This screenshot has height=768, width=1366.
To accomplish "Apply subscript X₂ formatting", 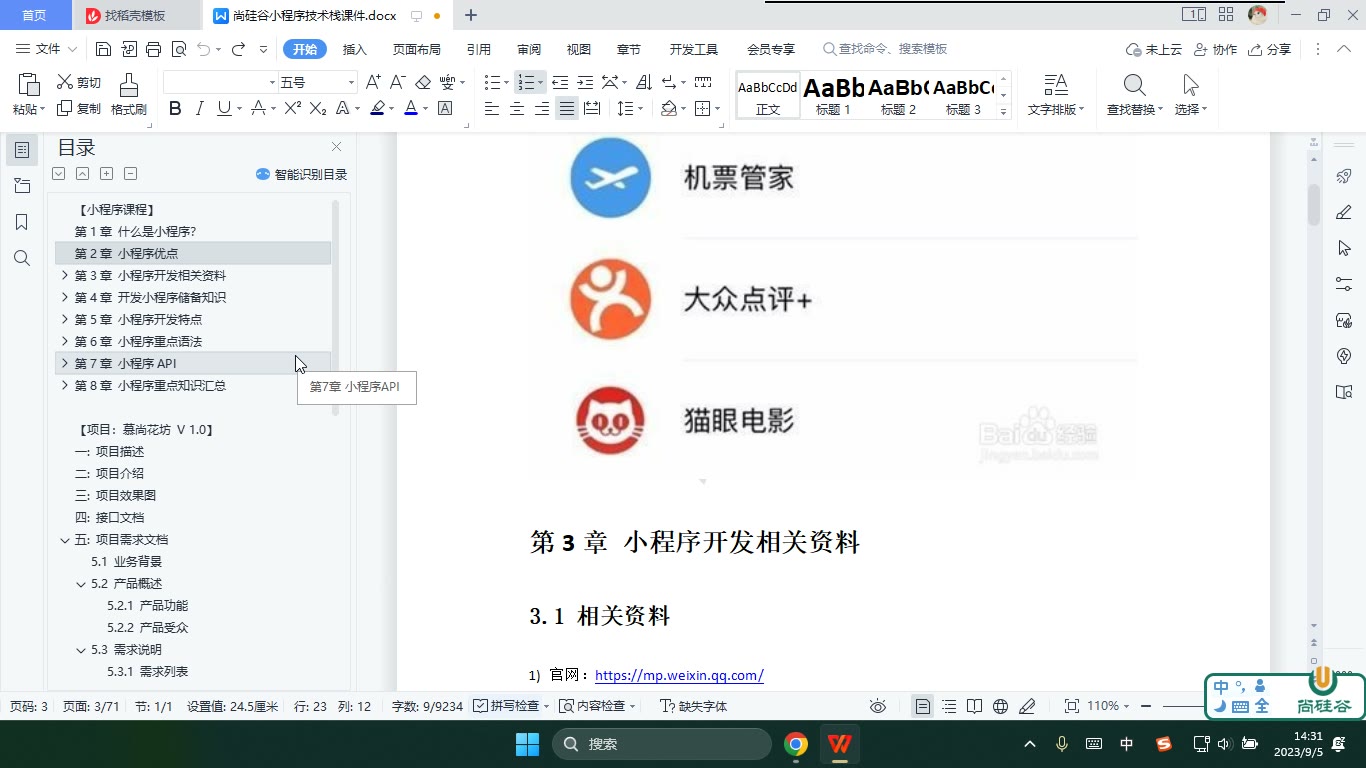I will (x=318, y=108).
